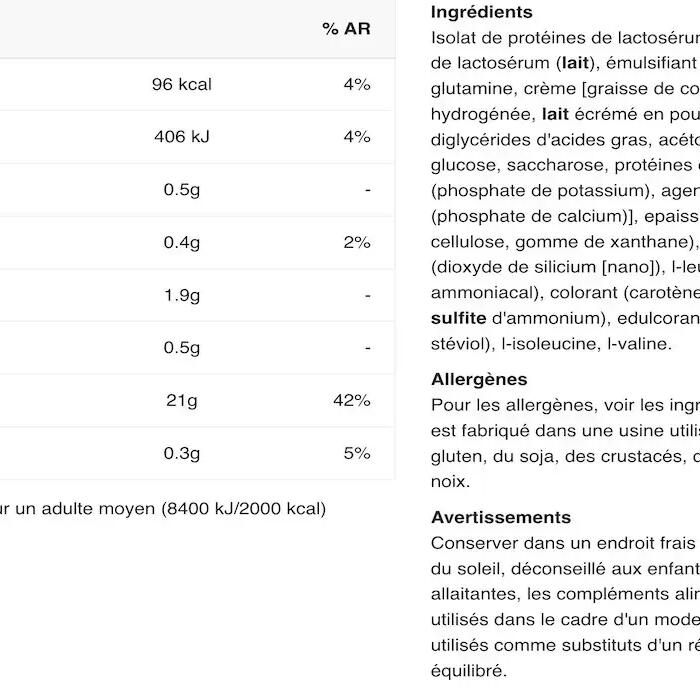The image size is (700, 700).
Task: Select the 2% reference intake value
Action: pos(356,242)
